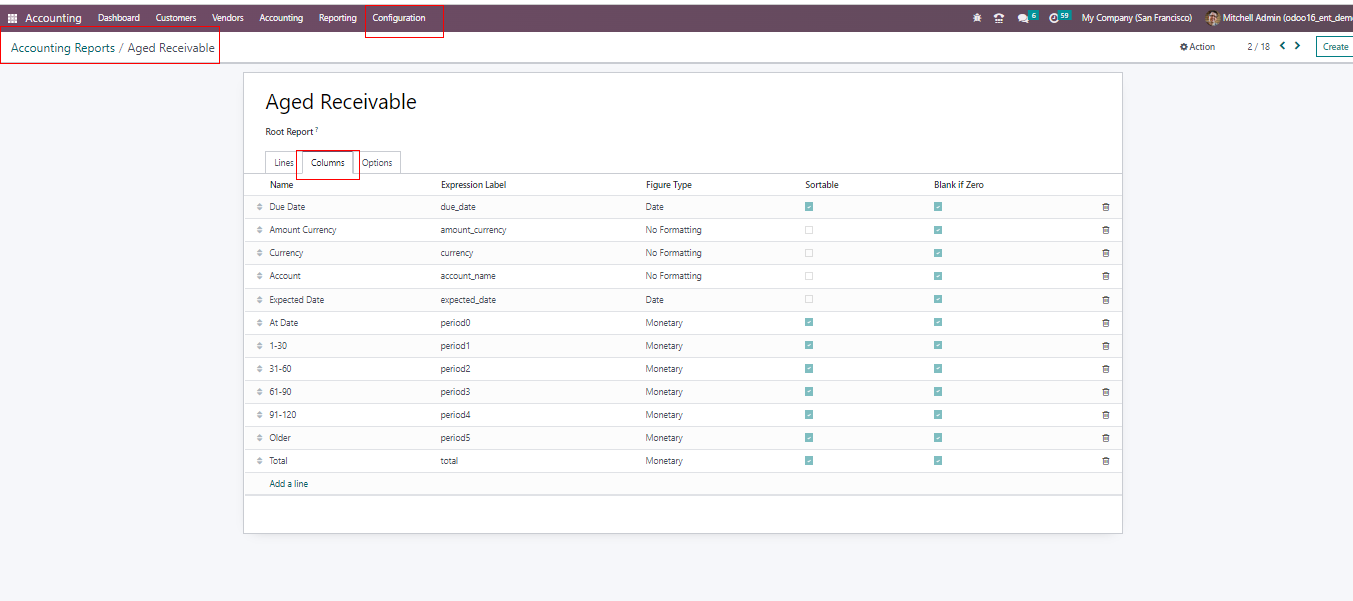Grab the drag handle of Older row
The height and width of the screenshot is (601, 1353).
click(x=259, y=438)
